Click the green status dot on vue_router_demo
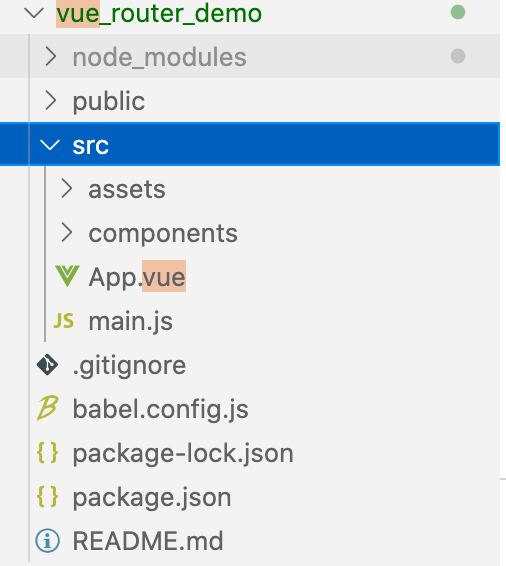The width and height of the screenshot is (506, 566). coord(458,12)
